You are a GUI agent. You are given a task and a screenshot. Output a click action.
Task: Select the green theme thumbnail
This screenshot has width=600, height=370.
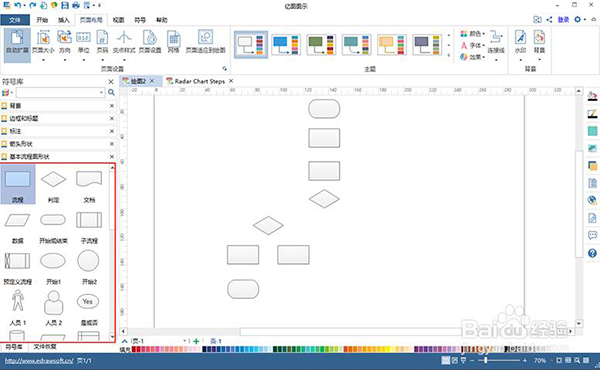point(321,45)
